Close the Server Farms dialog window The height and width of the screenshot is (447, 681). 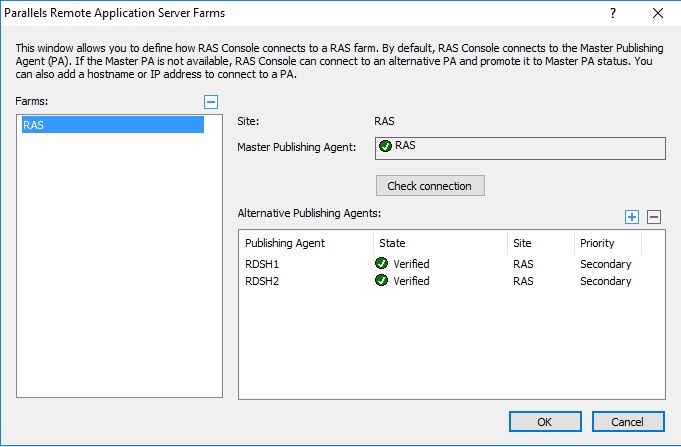pyautogui.click(x=658, y=13)
